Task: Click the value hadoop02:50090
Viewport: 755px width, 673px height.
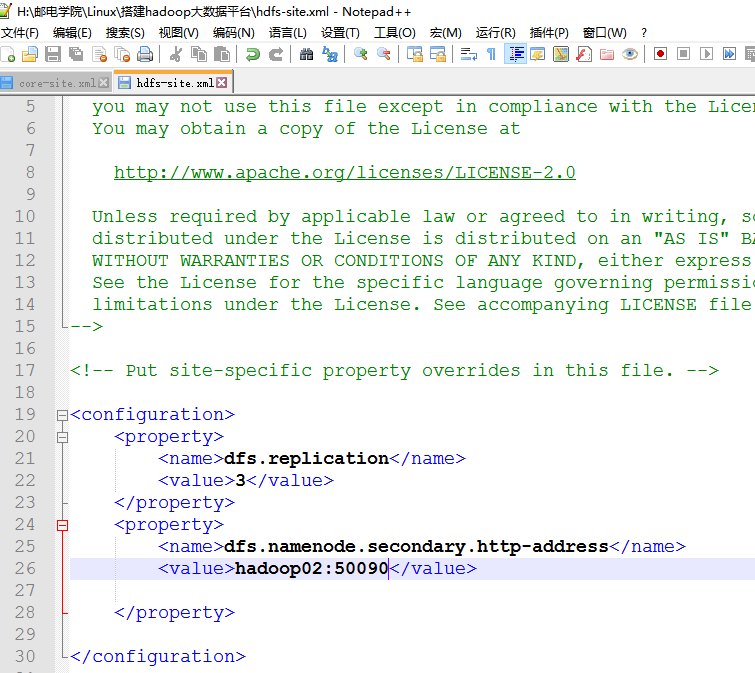Action: 312,569
